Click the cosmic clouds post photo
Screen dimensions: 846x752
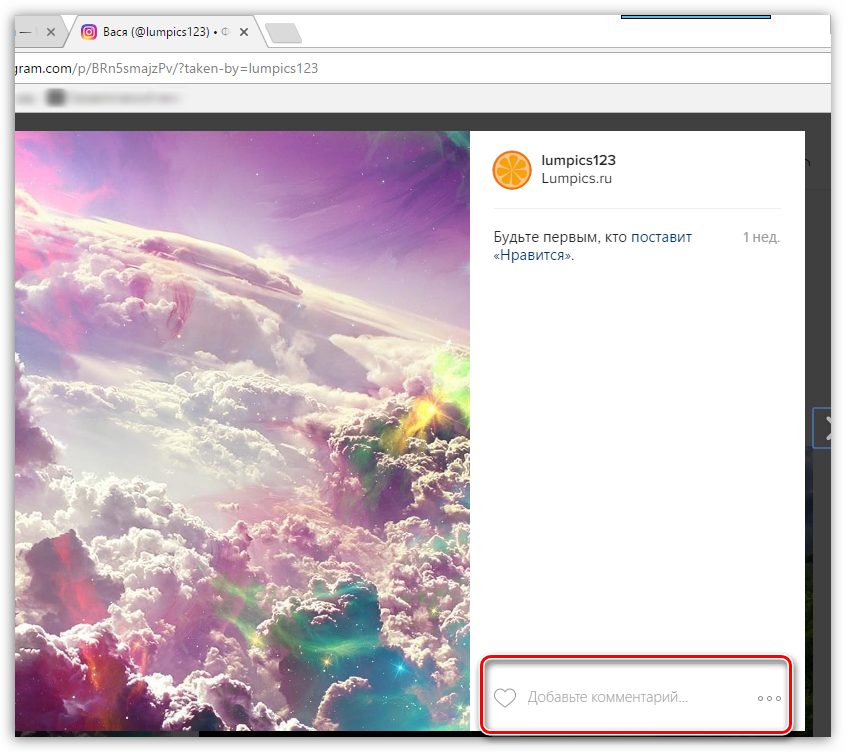242,431
